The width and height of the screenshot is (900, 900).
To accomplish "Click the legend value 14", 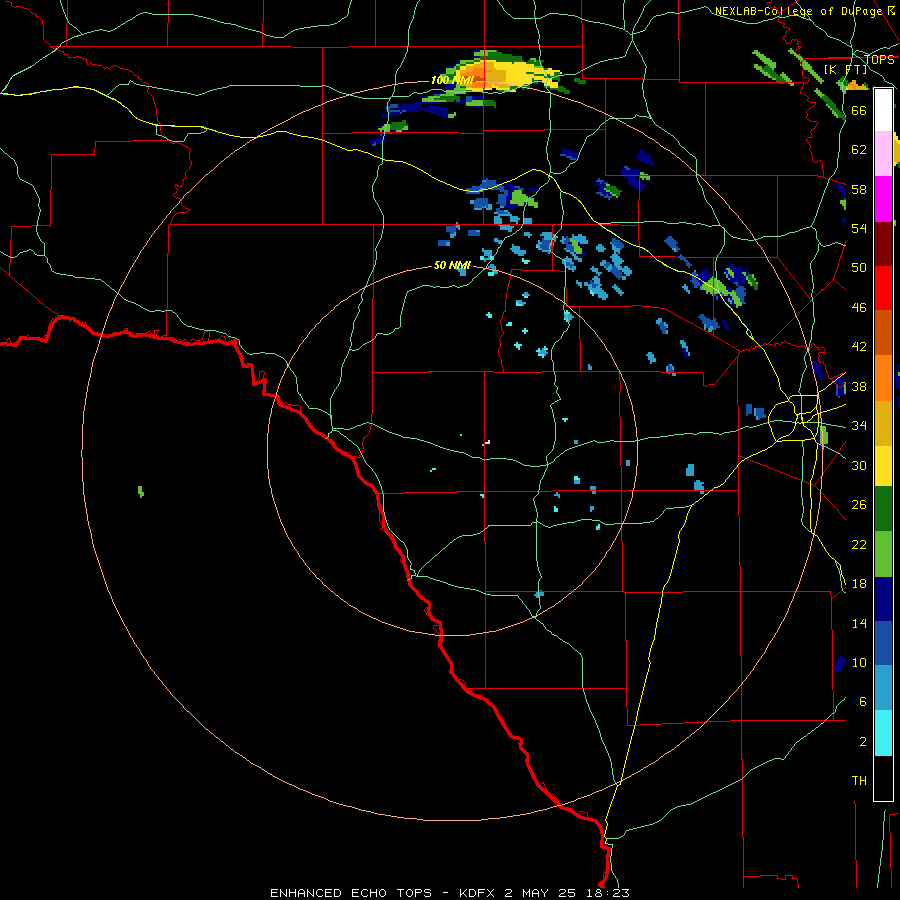I will [x=859, y=623].
